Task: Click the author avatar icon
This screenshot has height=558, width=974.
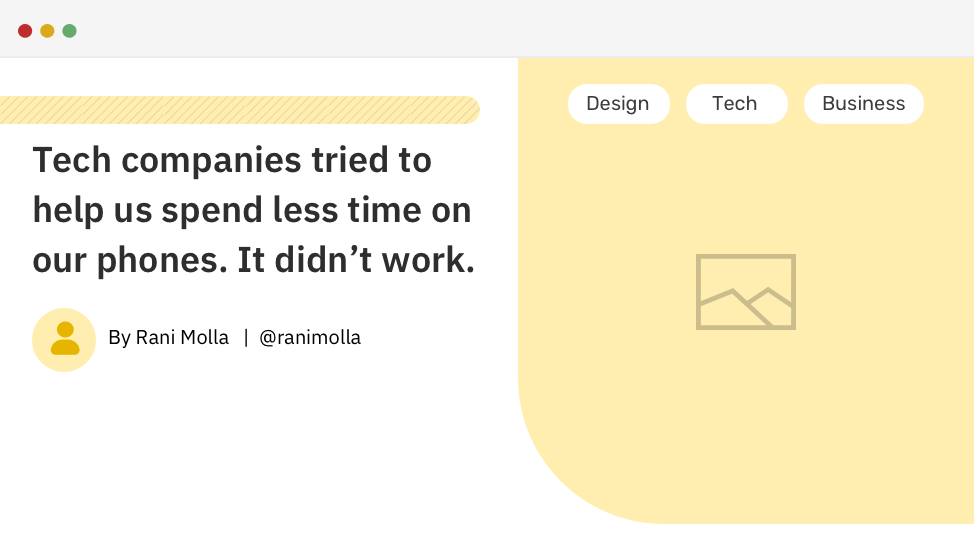Action: tap(64, 339)
